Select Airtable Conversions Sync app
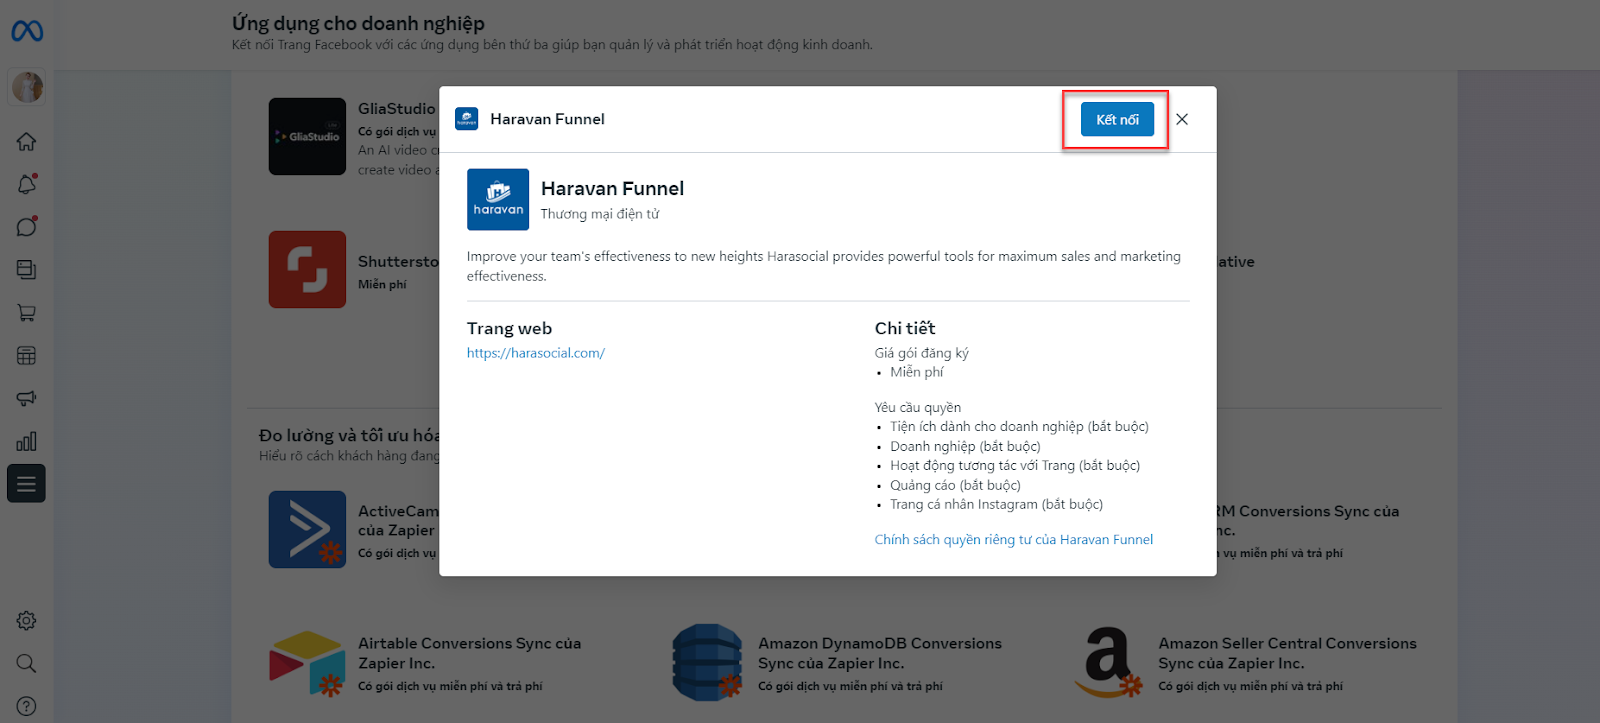 pos(469,653)
